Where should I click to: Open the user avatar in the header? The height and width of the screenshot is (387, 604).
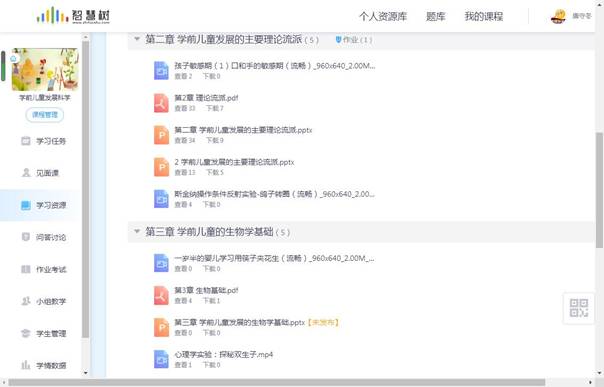click(558, 17)
